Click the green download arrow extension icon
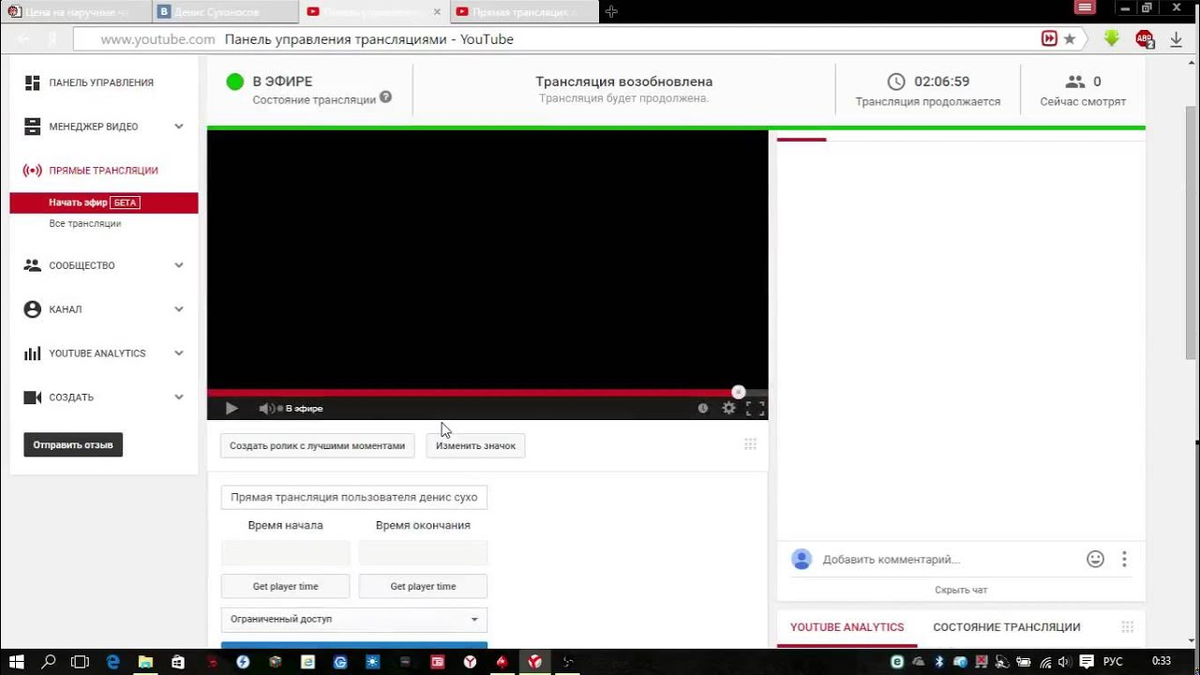Image resolution: width=1200 pixels, height=675 pixels. tap(1111, 39)
